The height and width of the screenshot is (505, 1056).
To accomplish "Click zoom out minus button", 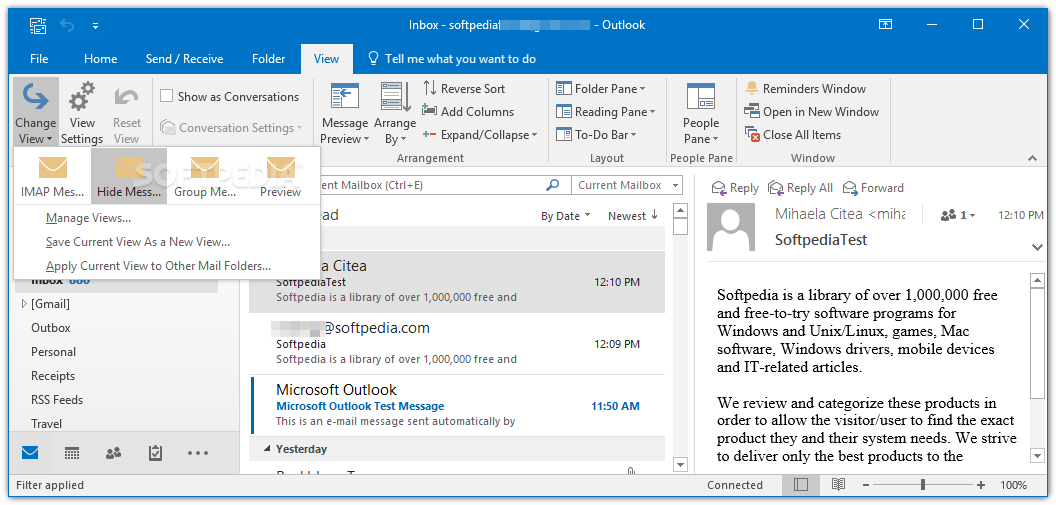I will (x=865, y=485).
